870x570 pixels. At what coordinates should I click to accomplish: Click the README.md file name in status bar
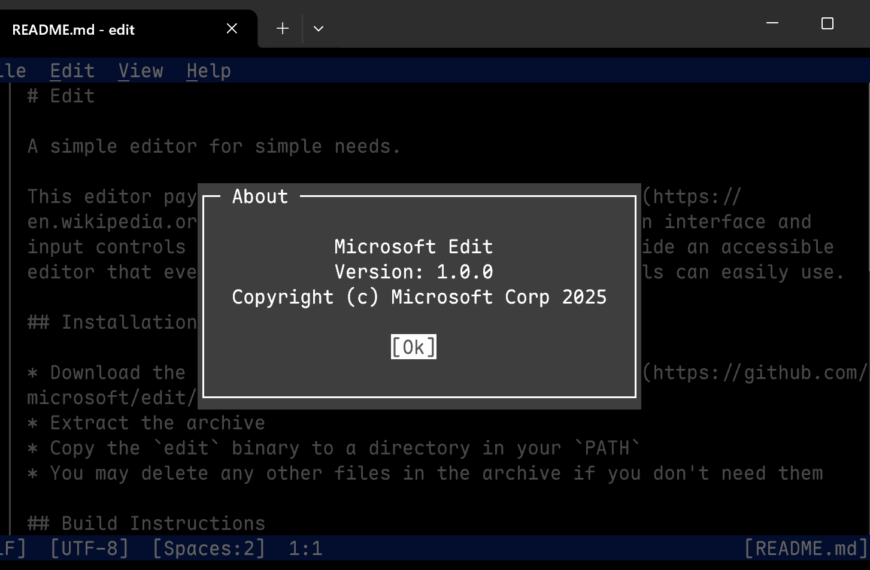coord(806,548)
